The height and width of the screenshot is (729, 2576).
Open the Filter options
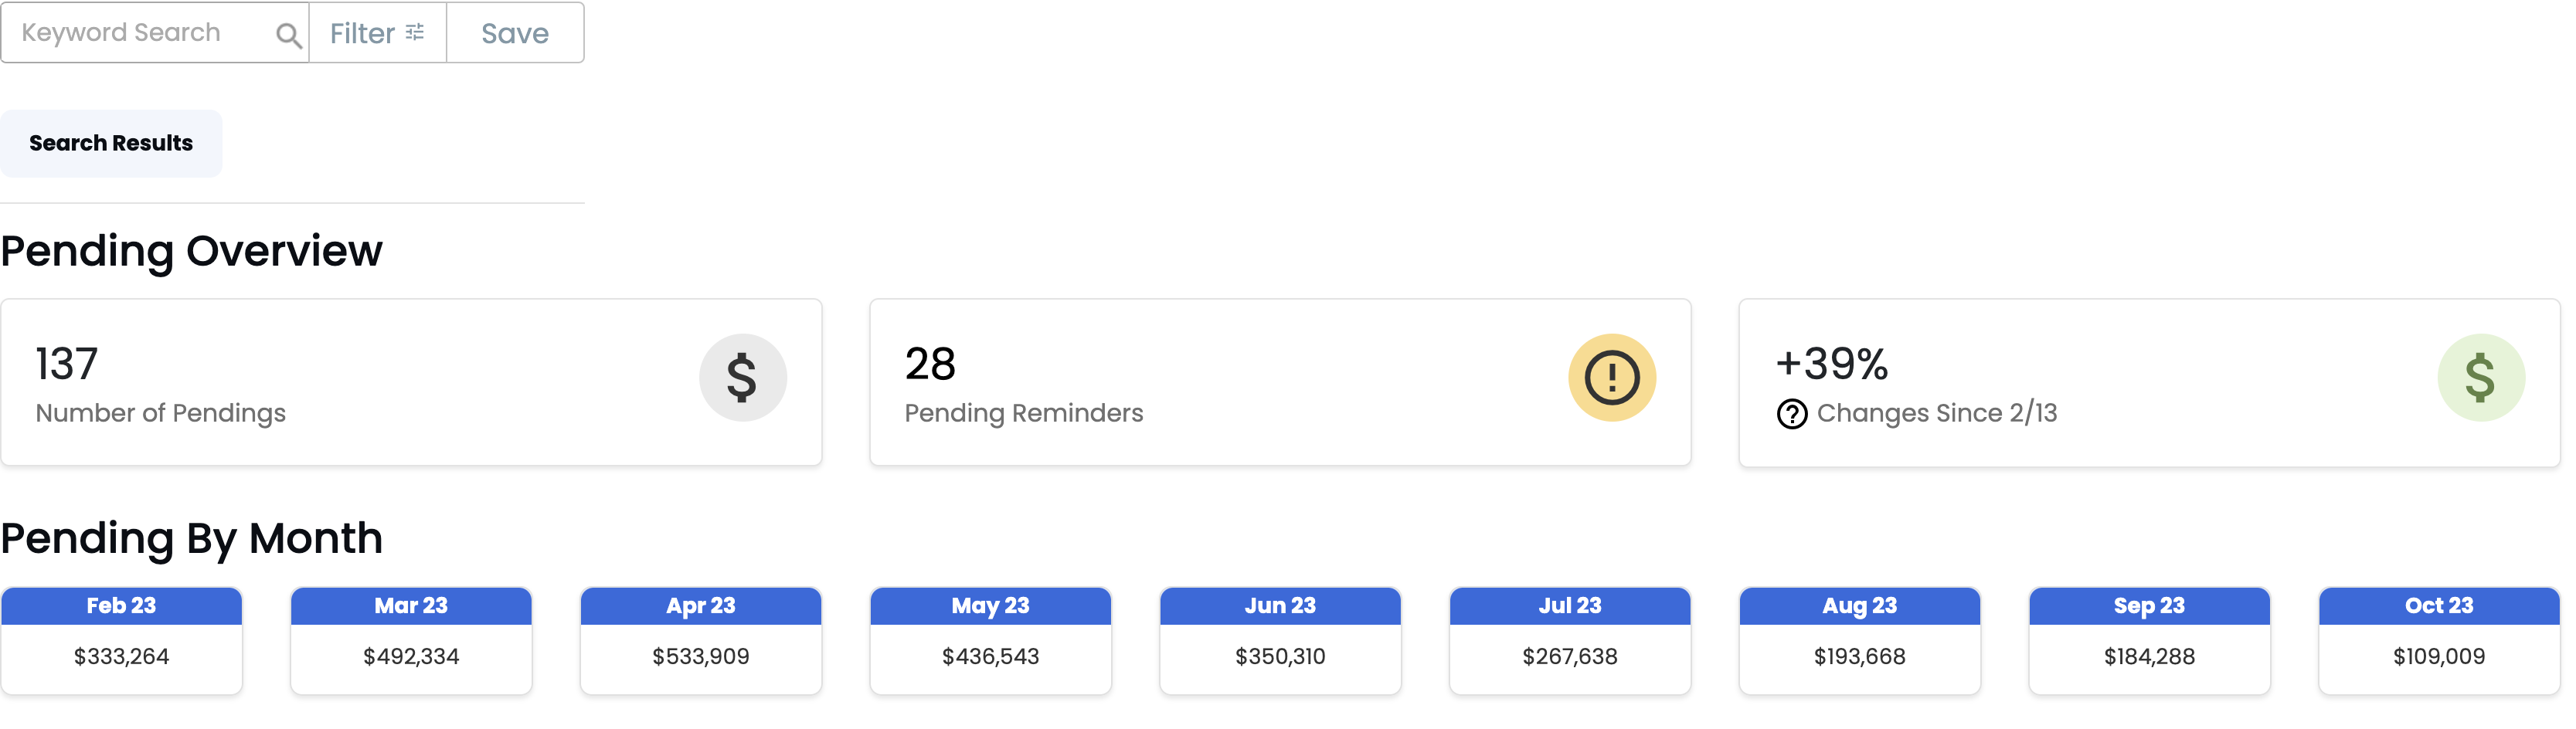click(x=377, y=33)
